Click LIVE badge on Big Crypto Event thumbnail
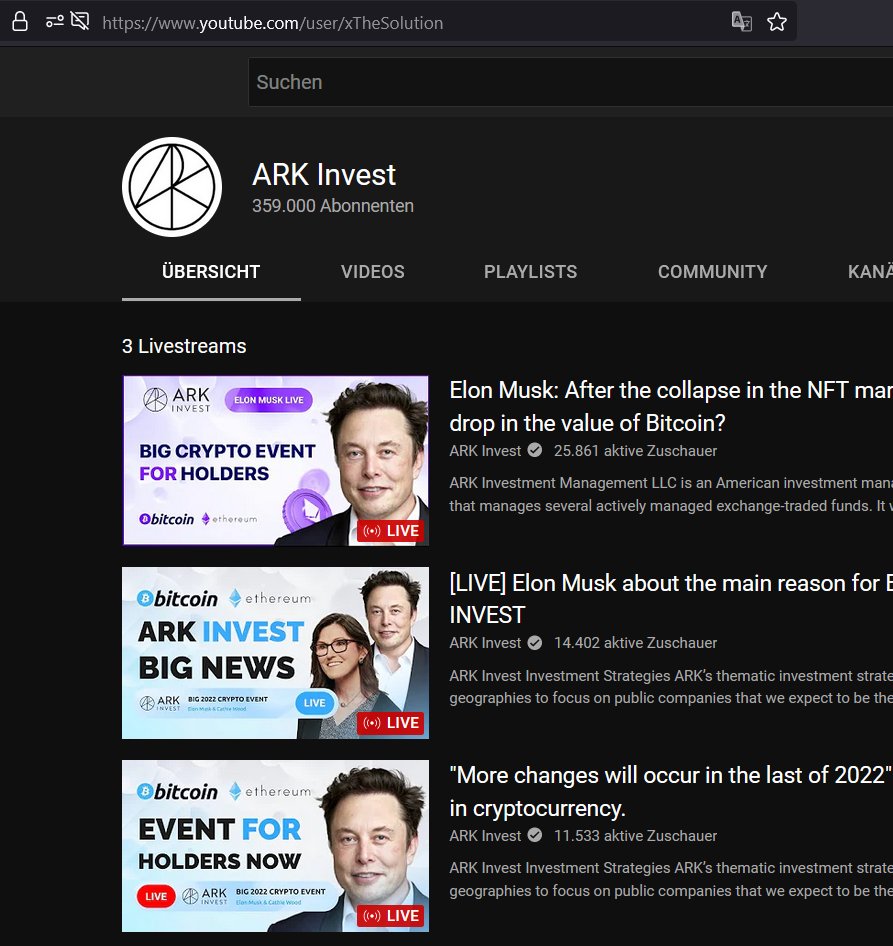This screenshot has height=946, width=893. 391,531
